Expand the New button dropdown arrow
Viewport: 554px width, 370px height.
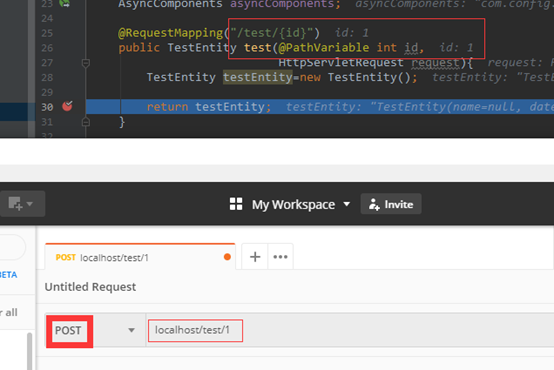[x=30, y=204]
